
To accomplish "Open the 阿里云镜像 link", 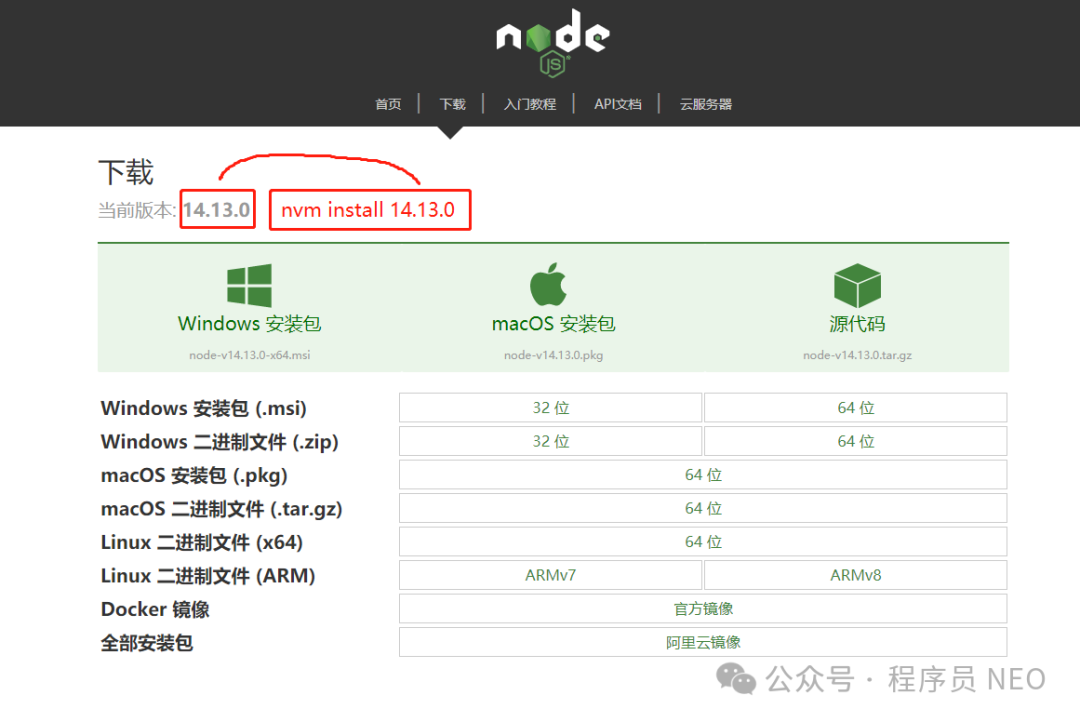I will 703,642.
